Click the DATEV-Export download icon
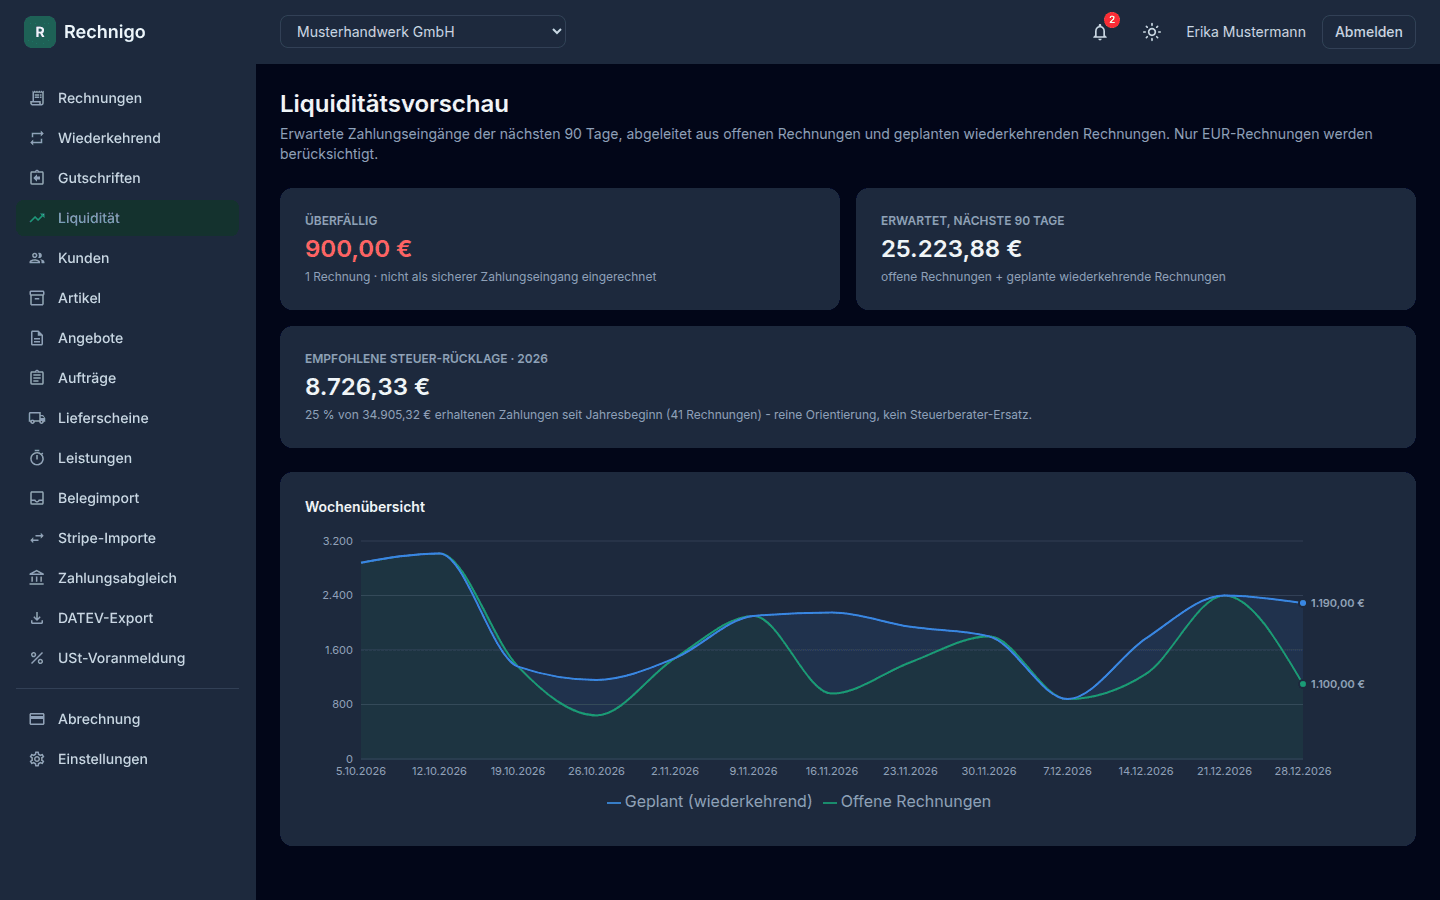The image size is (1440, 900). [37, 618]
